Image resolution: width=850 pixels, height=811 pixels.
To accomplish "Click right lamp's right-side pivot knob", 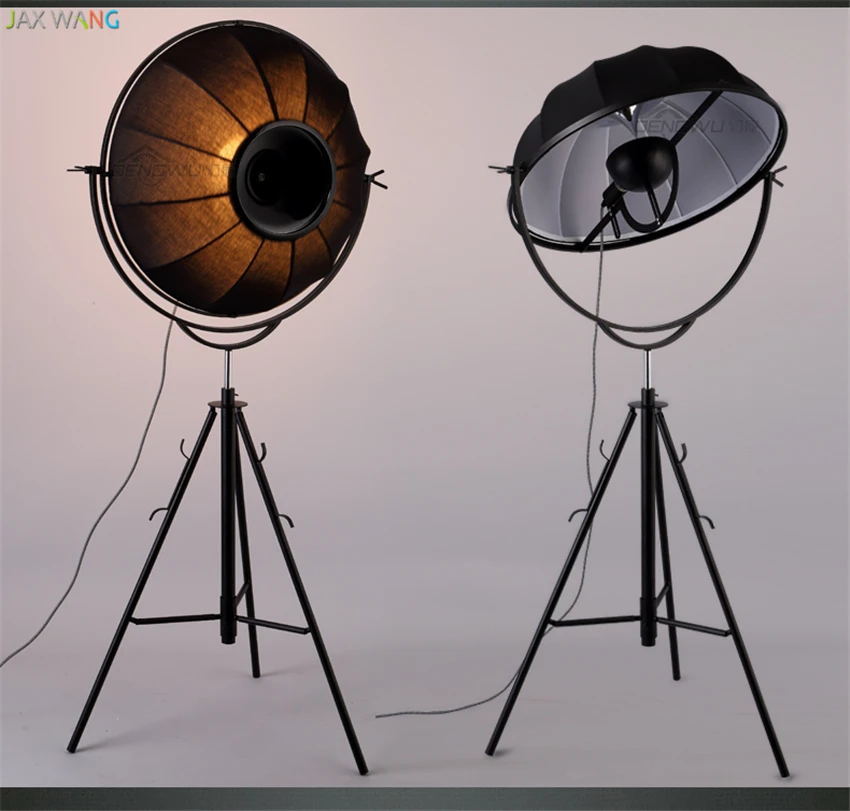I will tap(776, 176).
